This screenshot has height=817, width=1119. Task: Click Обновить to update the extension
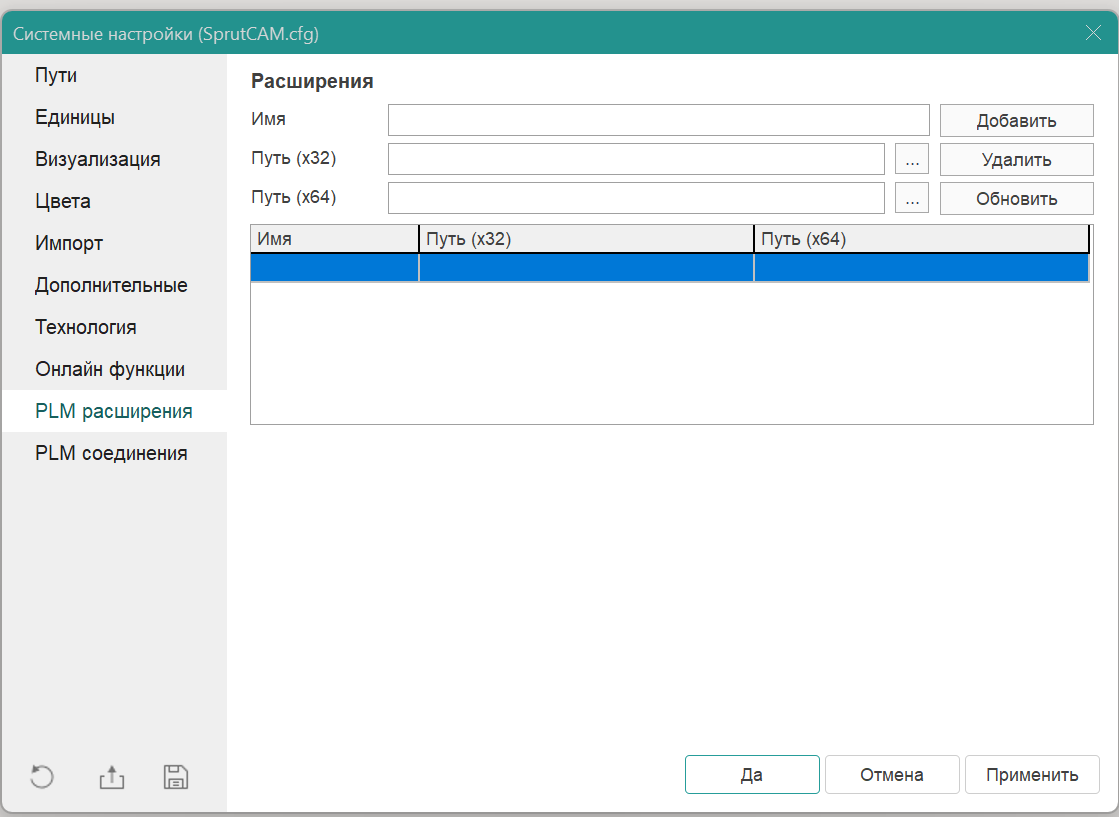click(1016, 198)
